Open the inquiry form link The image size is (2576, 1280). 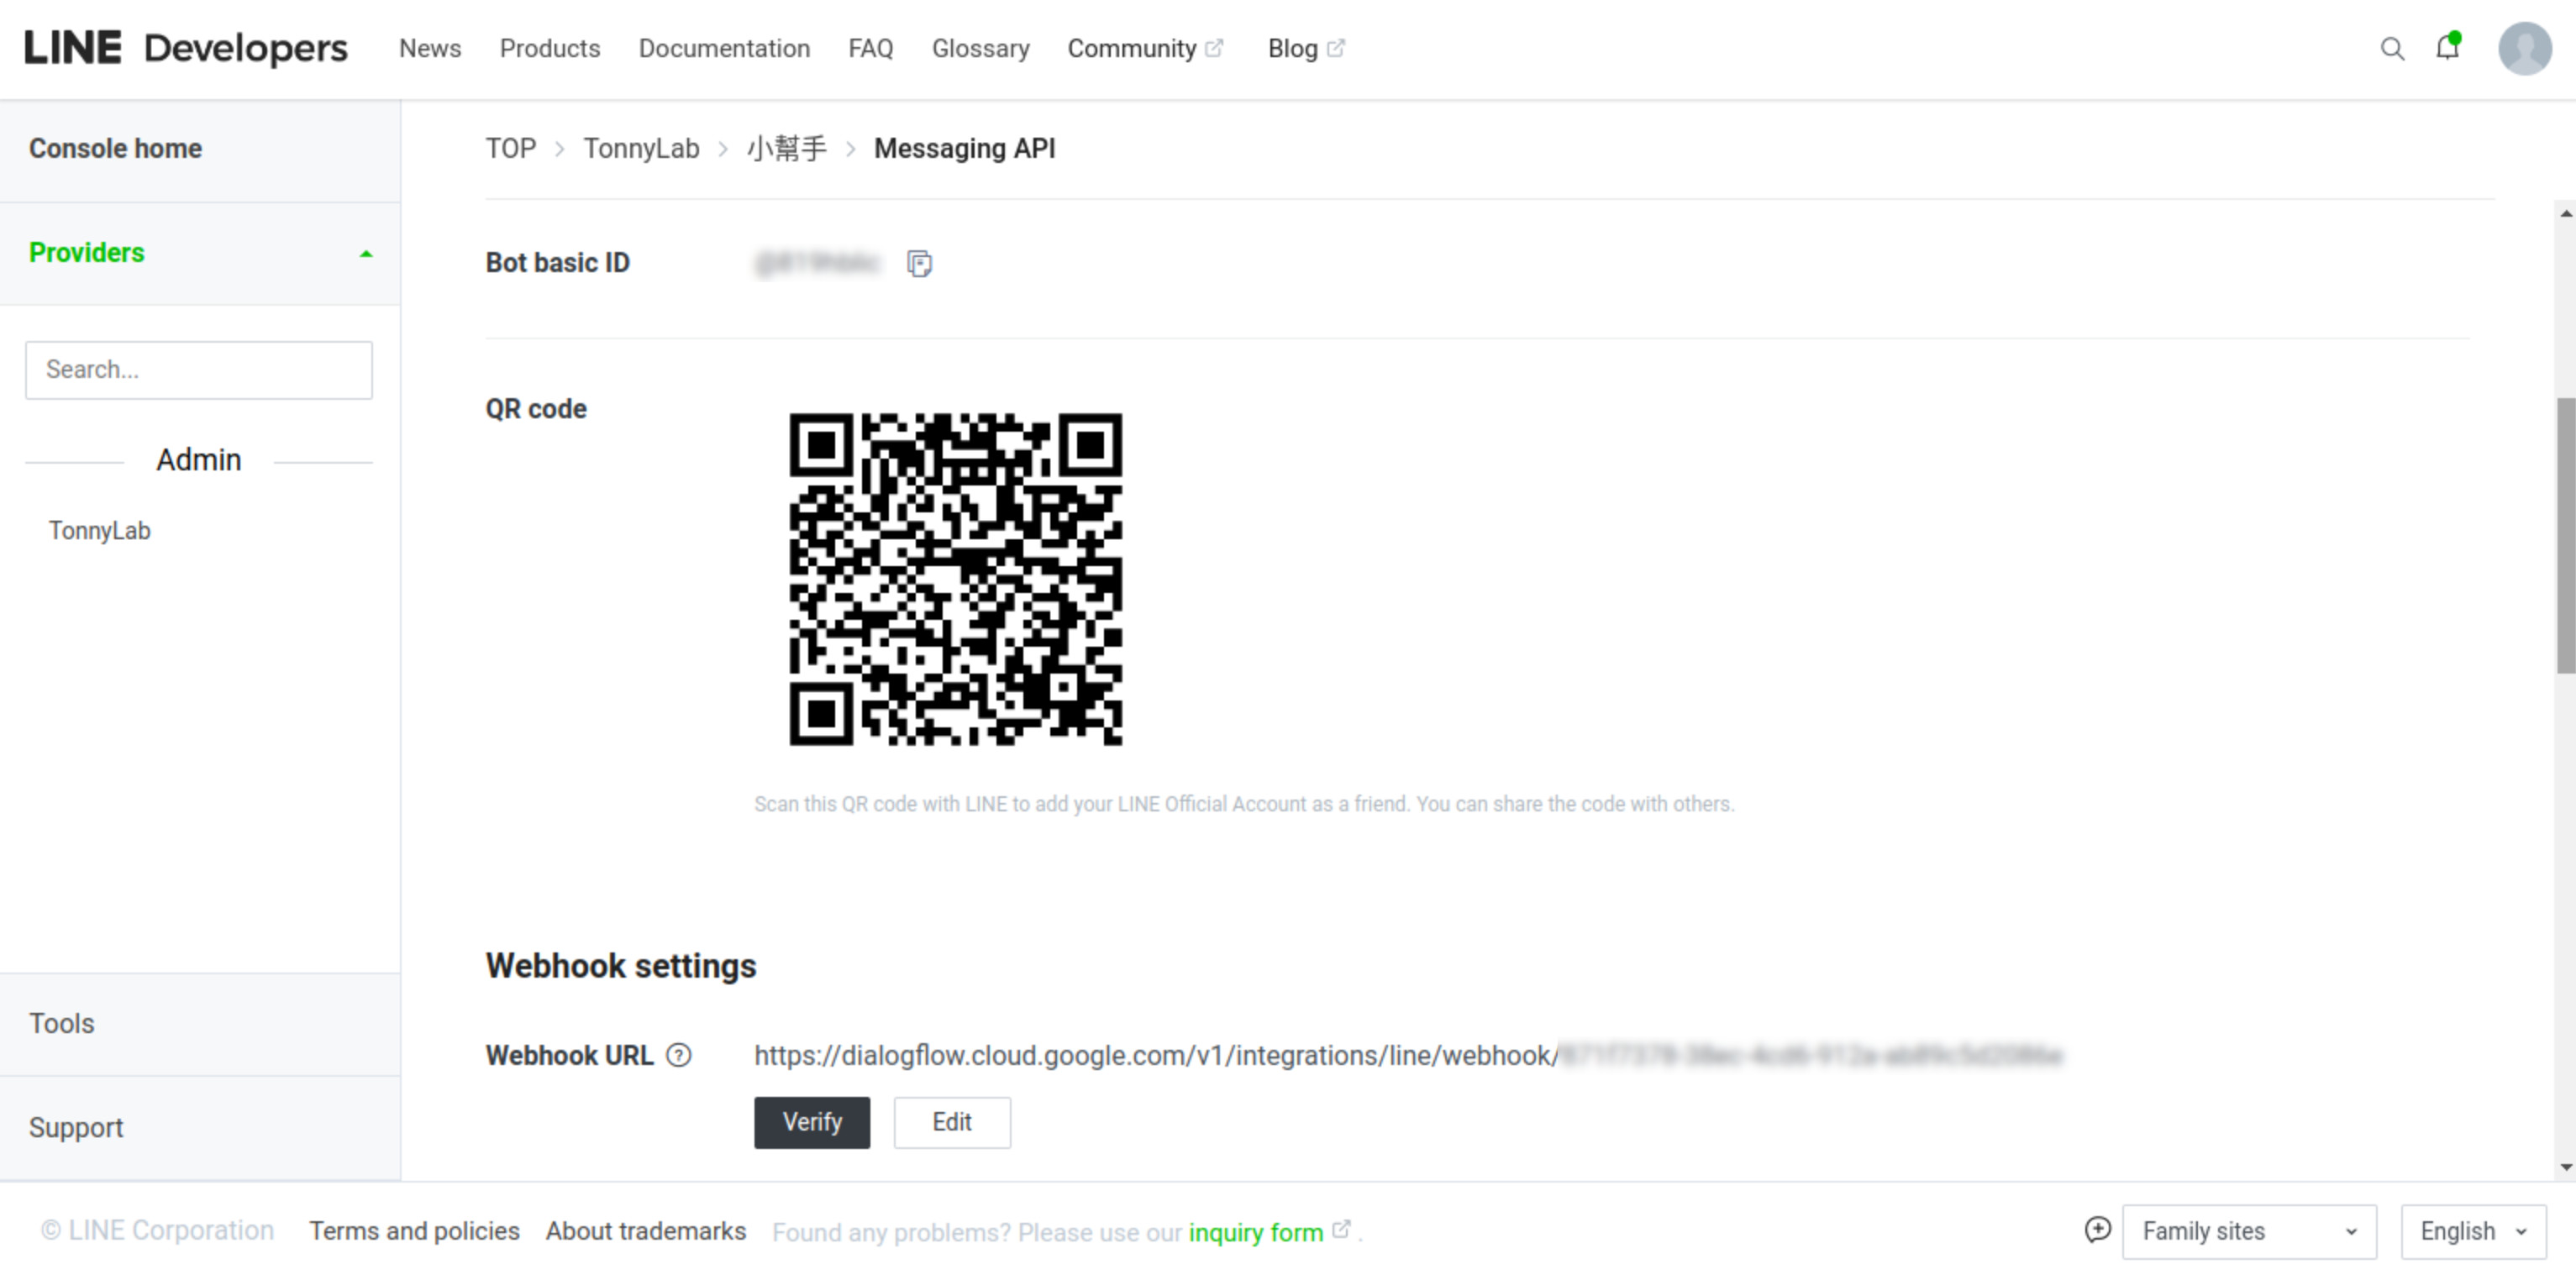(1255, 1232)
